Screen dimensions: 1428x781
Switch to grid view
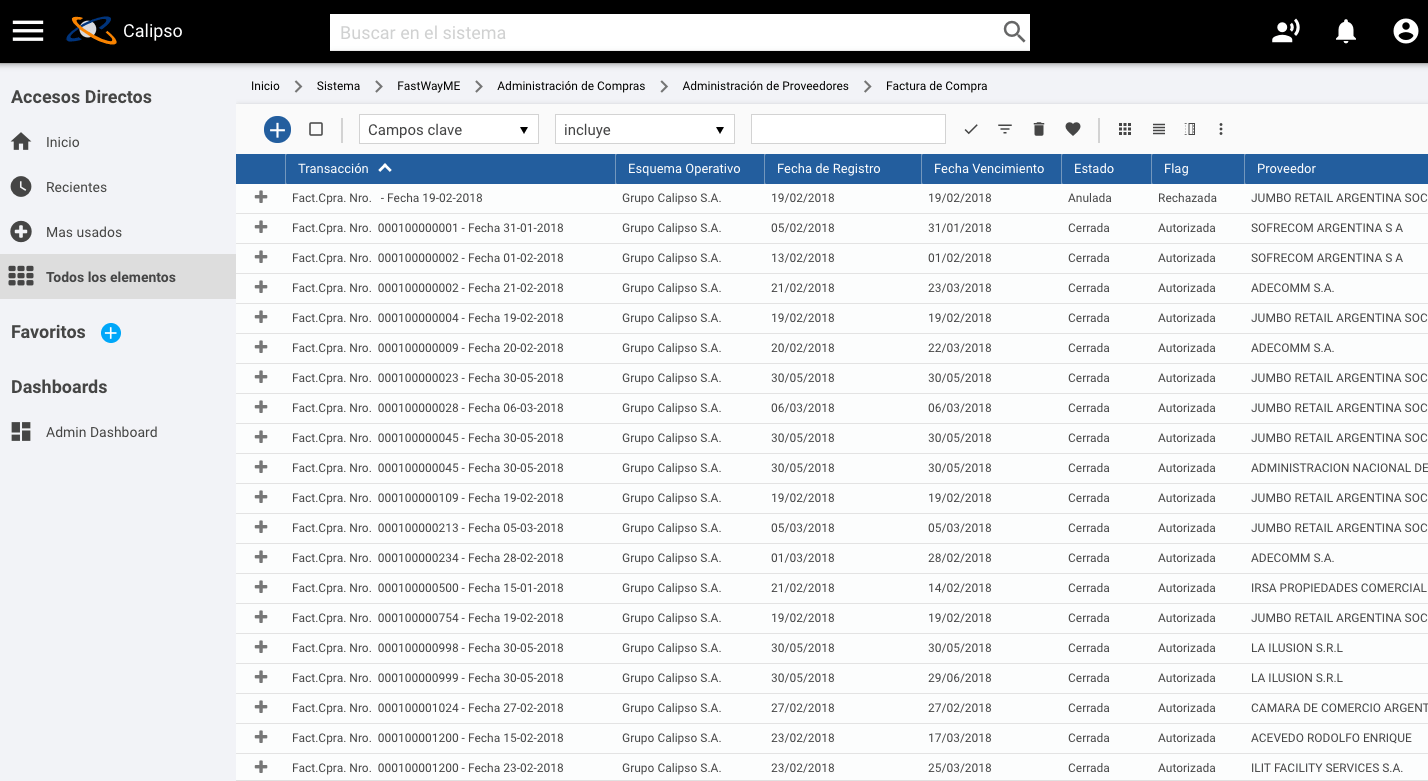[1125, 129]
